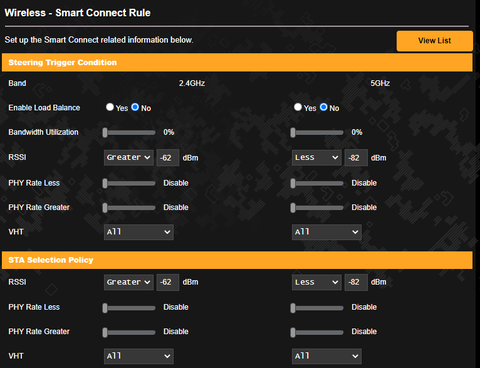Click 5GHz Steering Trigger RSSI -82 field
The width and height of the screenshot is (480, 368).
pos(356,157)
